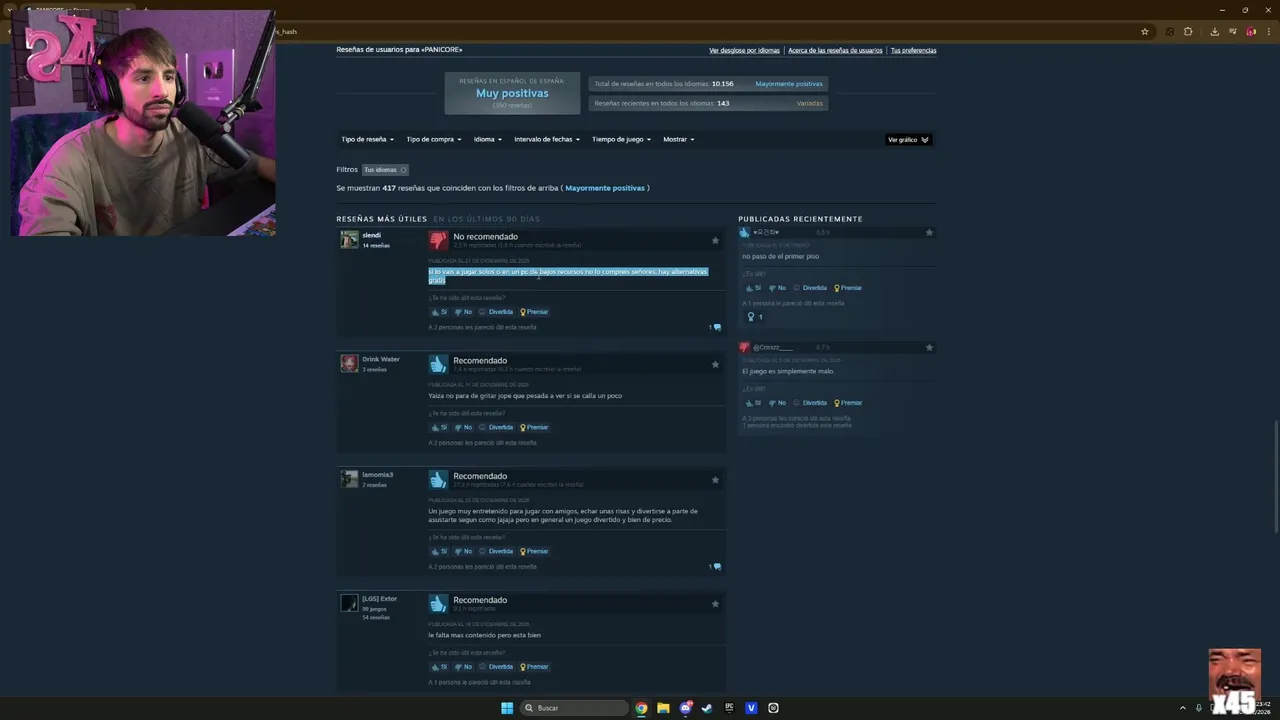This screenshot has height=720, width=1280.
Task: Click the thumbs-up icon on [LGS] Extor's review
Action: tap(438, 604)
